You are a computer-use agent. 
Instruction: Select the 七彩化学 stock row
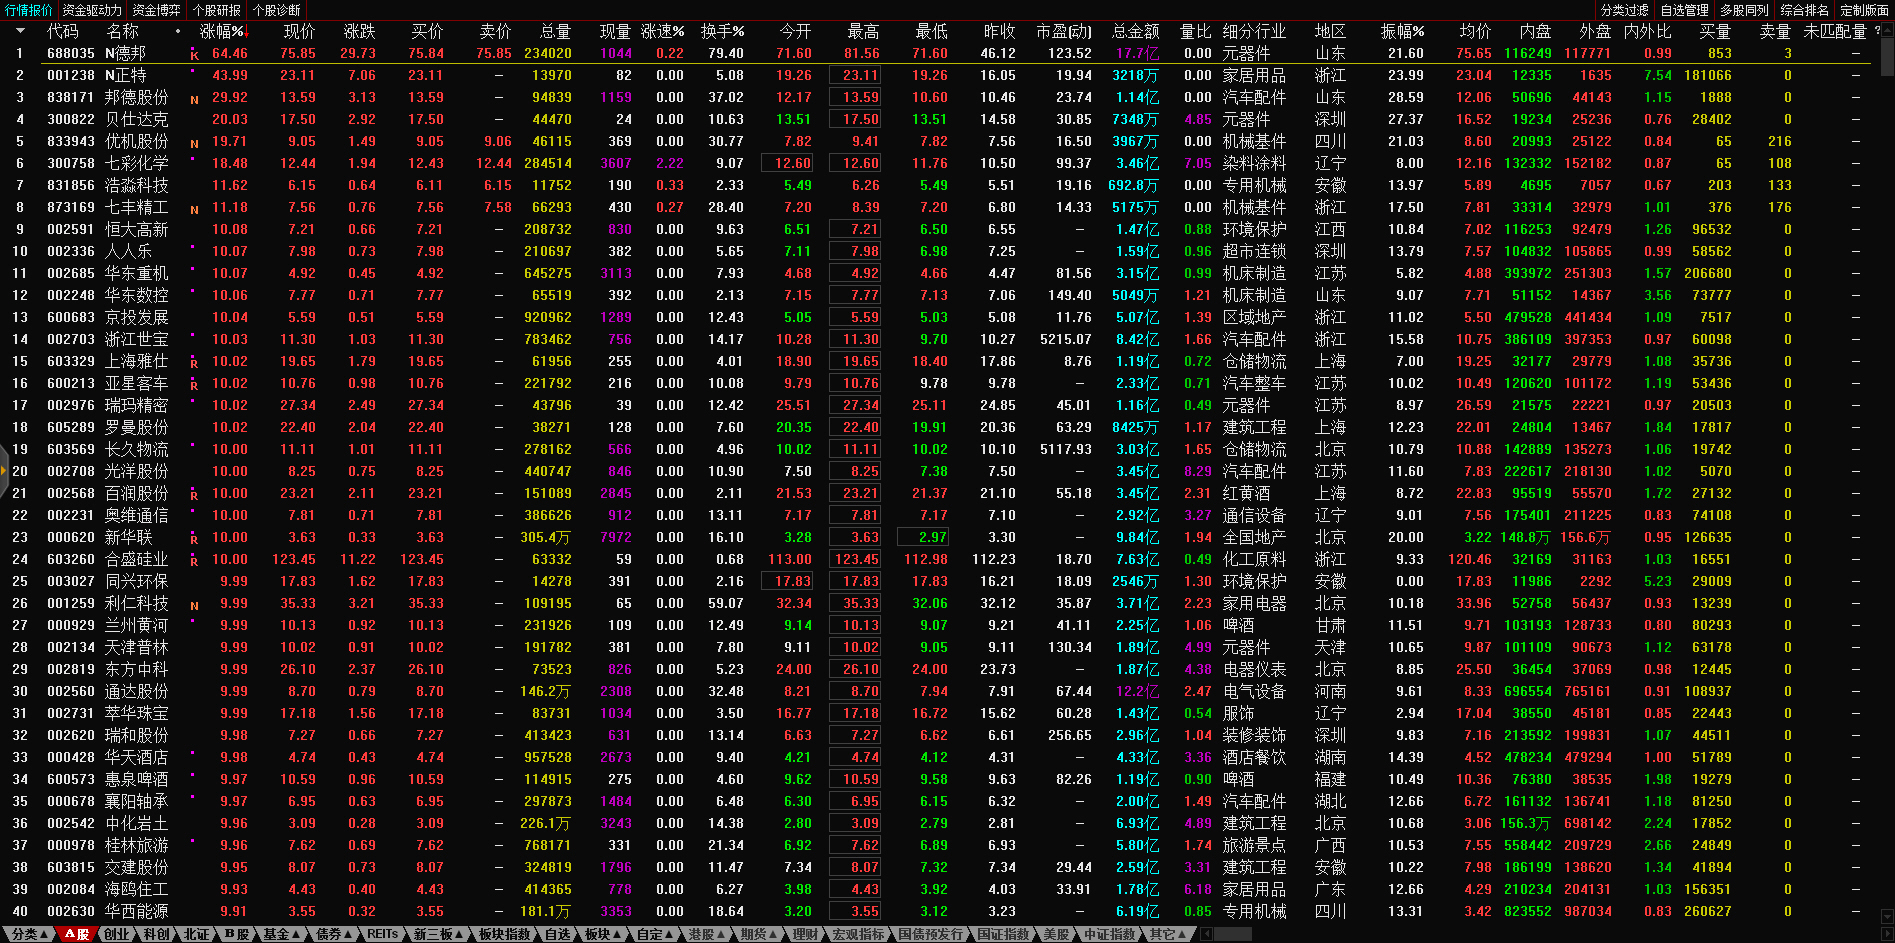(x=136, y=163)
